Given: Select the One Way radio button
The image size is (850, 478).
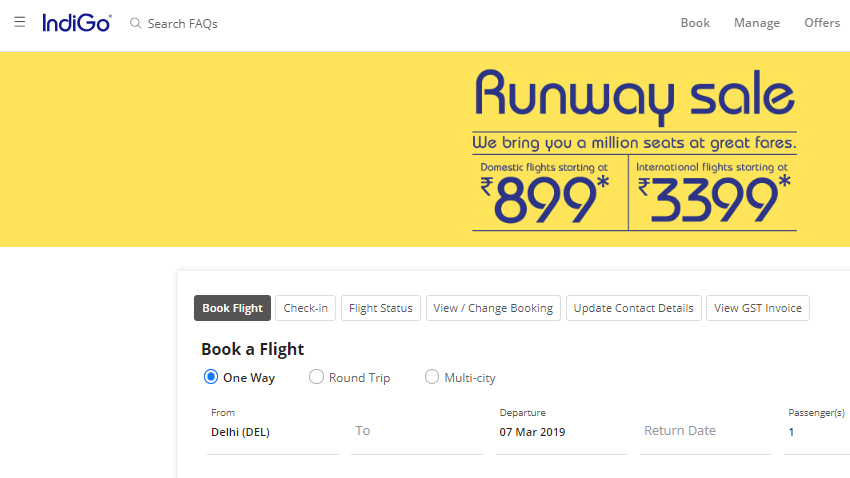Looking at the screenshot, I should (211, 377).
